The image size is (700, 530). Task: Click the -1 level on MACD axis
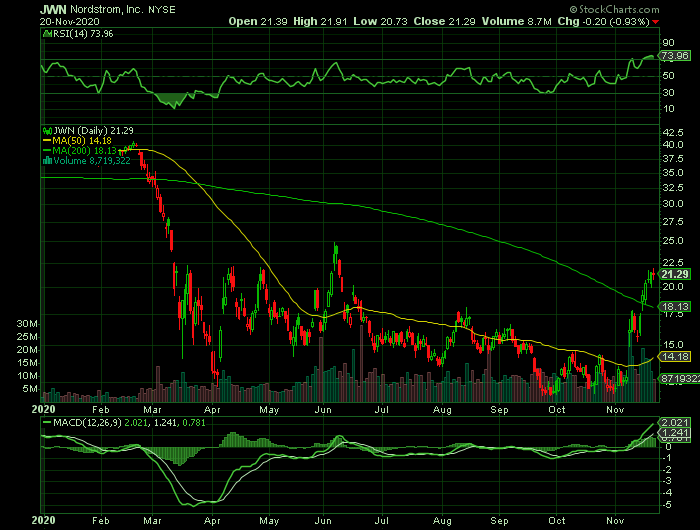coord(668,458)
